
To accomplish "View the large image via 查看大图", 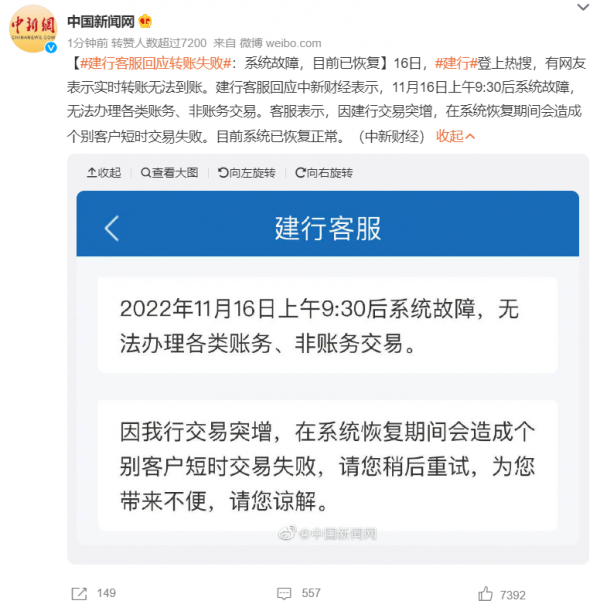I will click(x=169, y=173).
